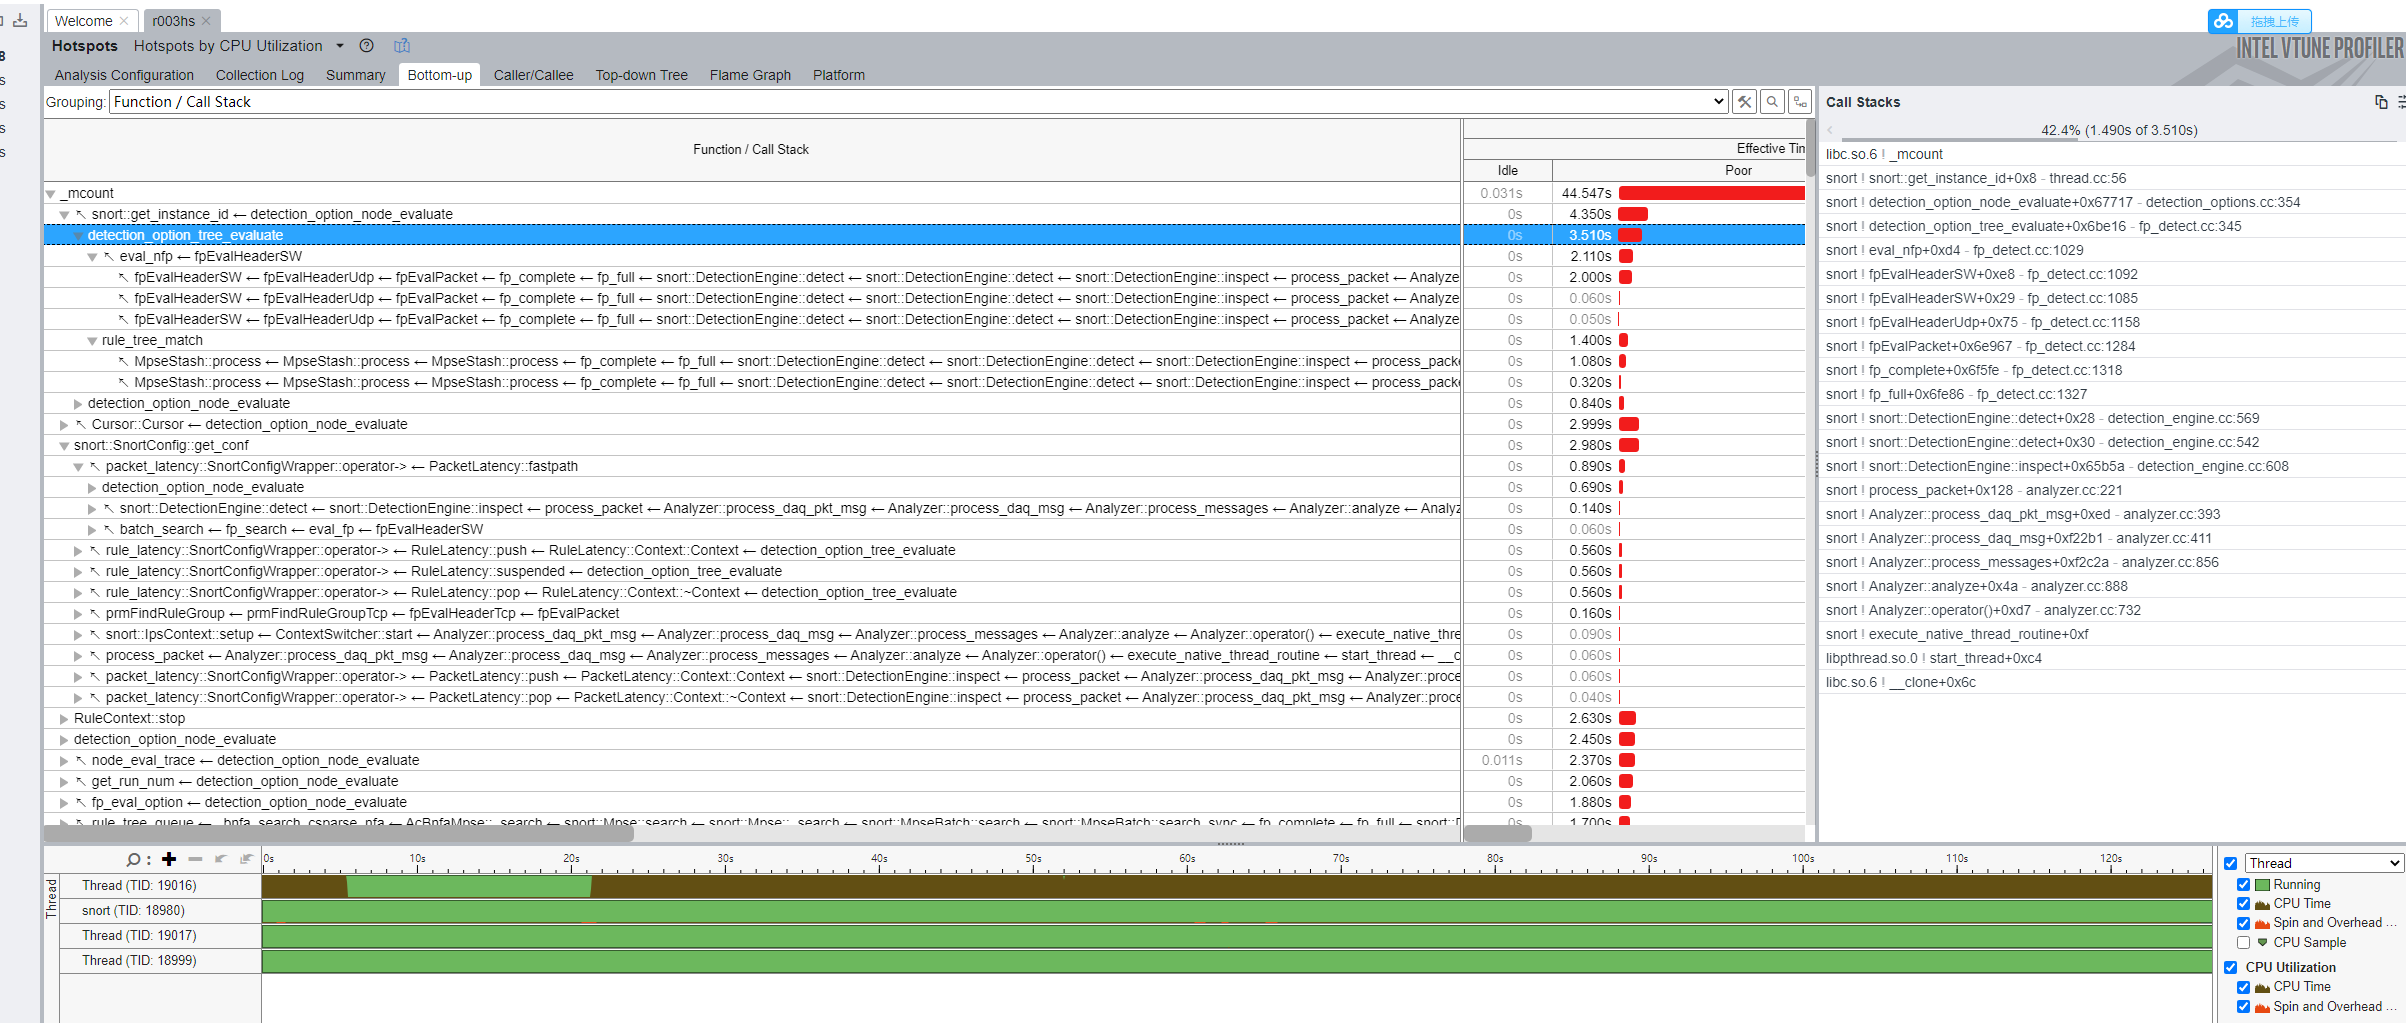The height and width of the screenshot is (1023, 2406).
Task: Close the Welcome tab
Action: [x=124, y=21]
